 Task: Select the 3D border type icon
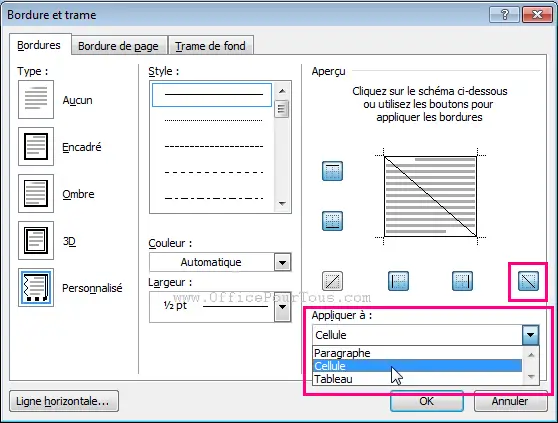(x=36, y=240)
